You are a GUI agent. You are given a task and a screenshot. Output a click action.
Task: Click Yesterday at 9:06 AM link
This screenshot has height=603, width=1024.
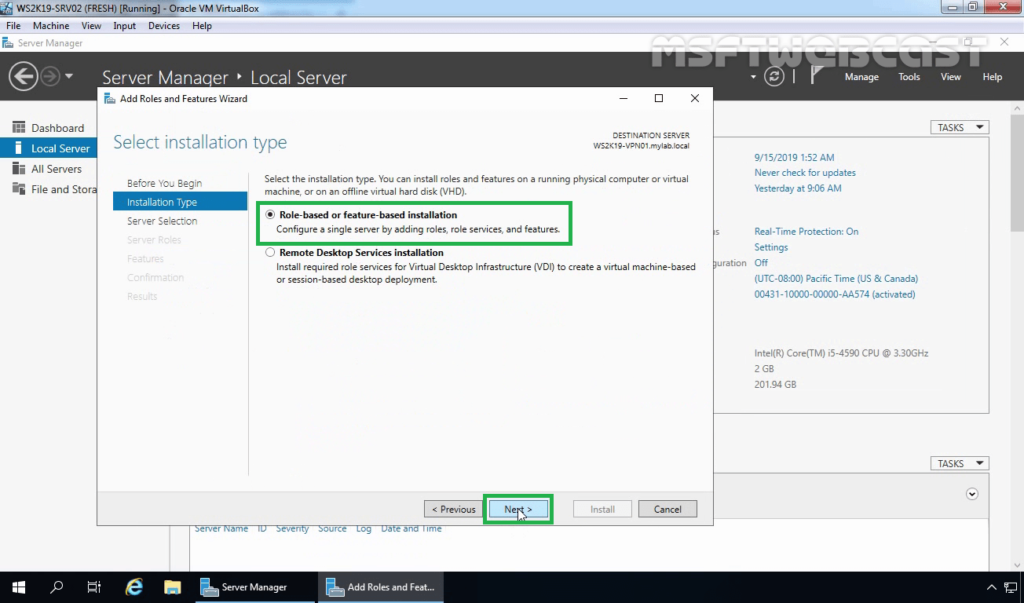pos(797,188)
